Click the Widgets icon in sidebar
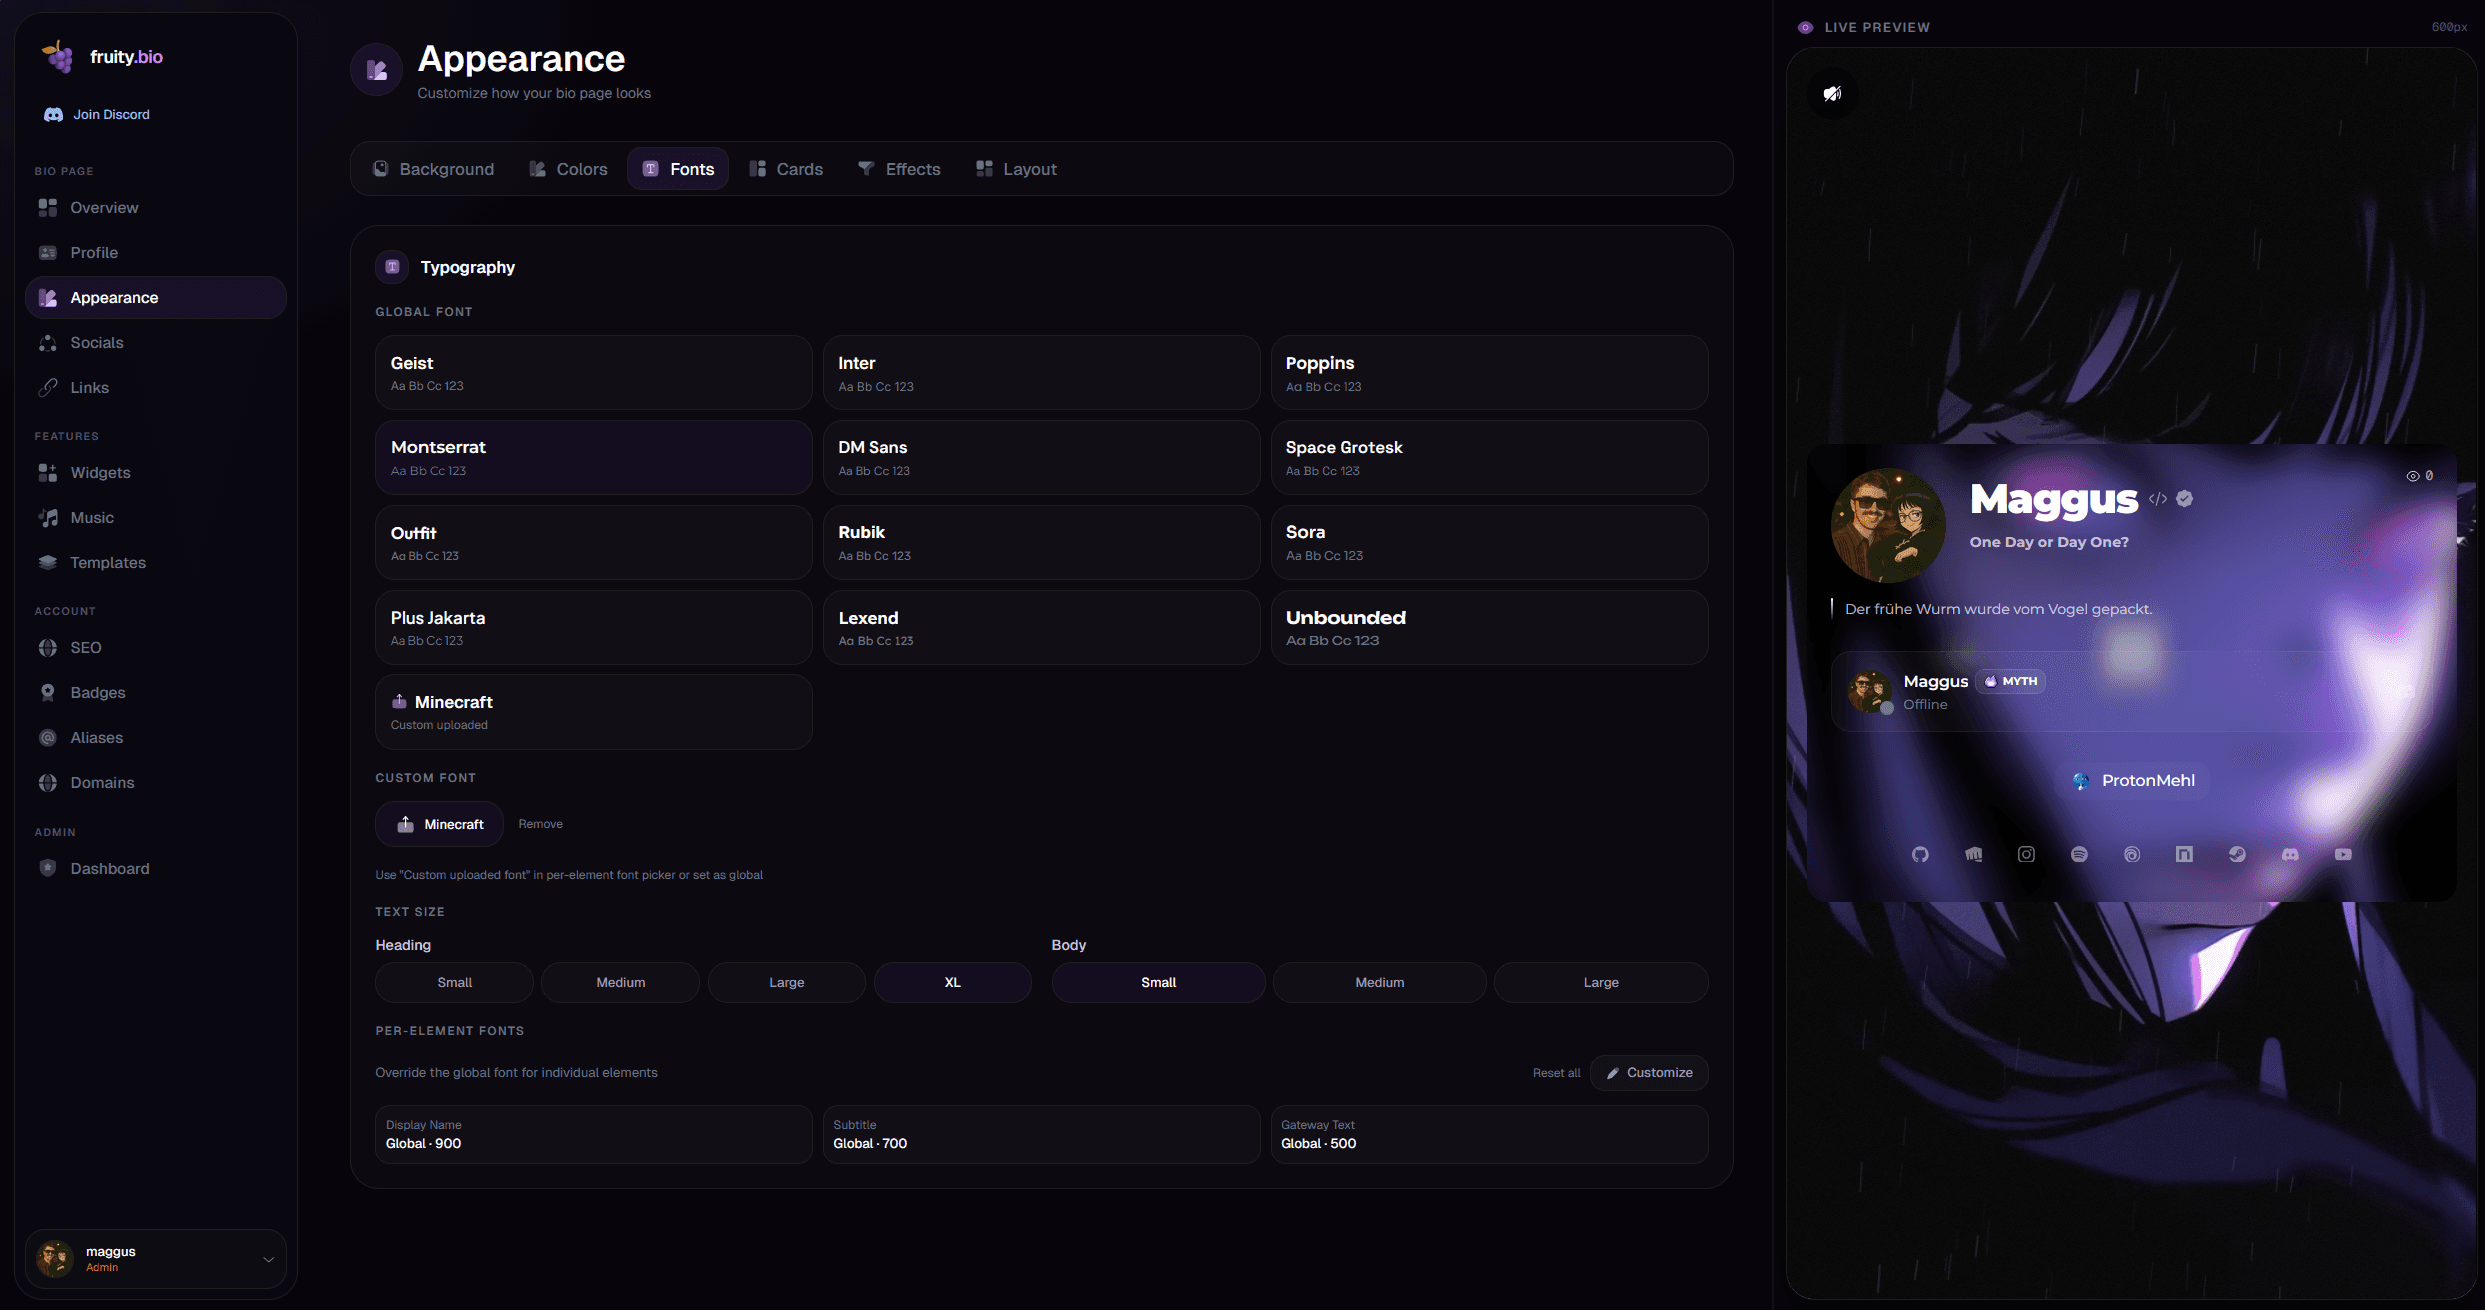Screen dimensions: 2485x1310 point(47,472)
